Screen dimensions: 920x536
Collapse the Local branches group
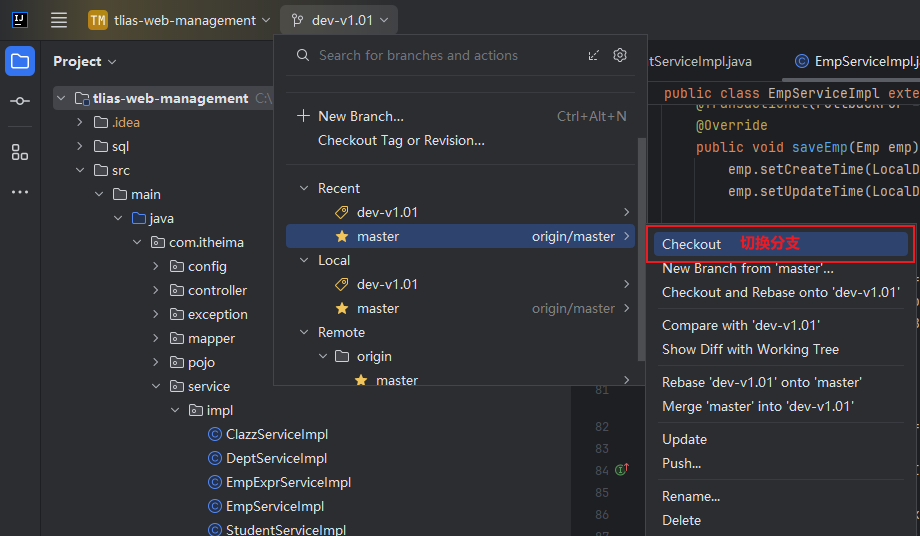(304, 260)
